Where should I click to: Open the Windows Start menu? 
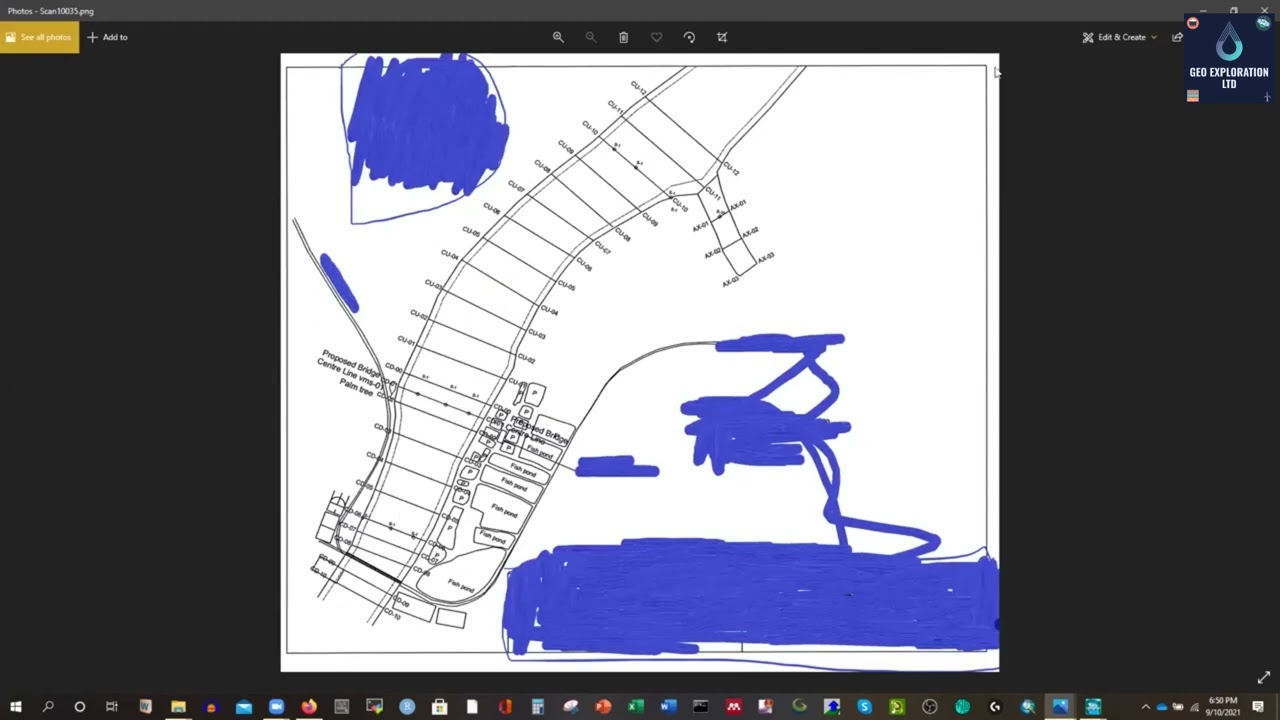[x=16, y=707]
